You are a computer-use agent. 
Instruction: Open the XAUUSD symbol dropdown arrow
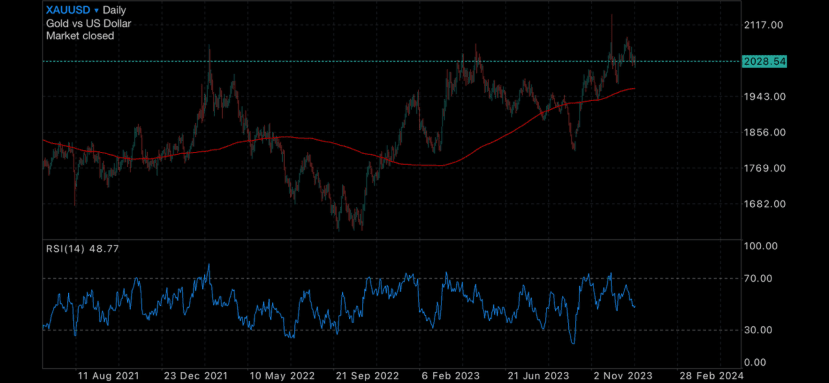point(96,10)
